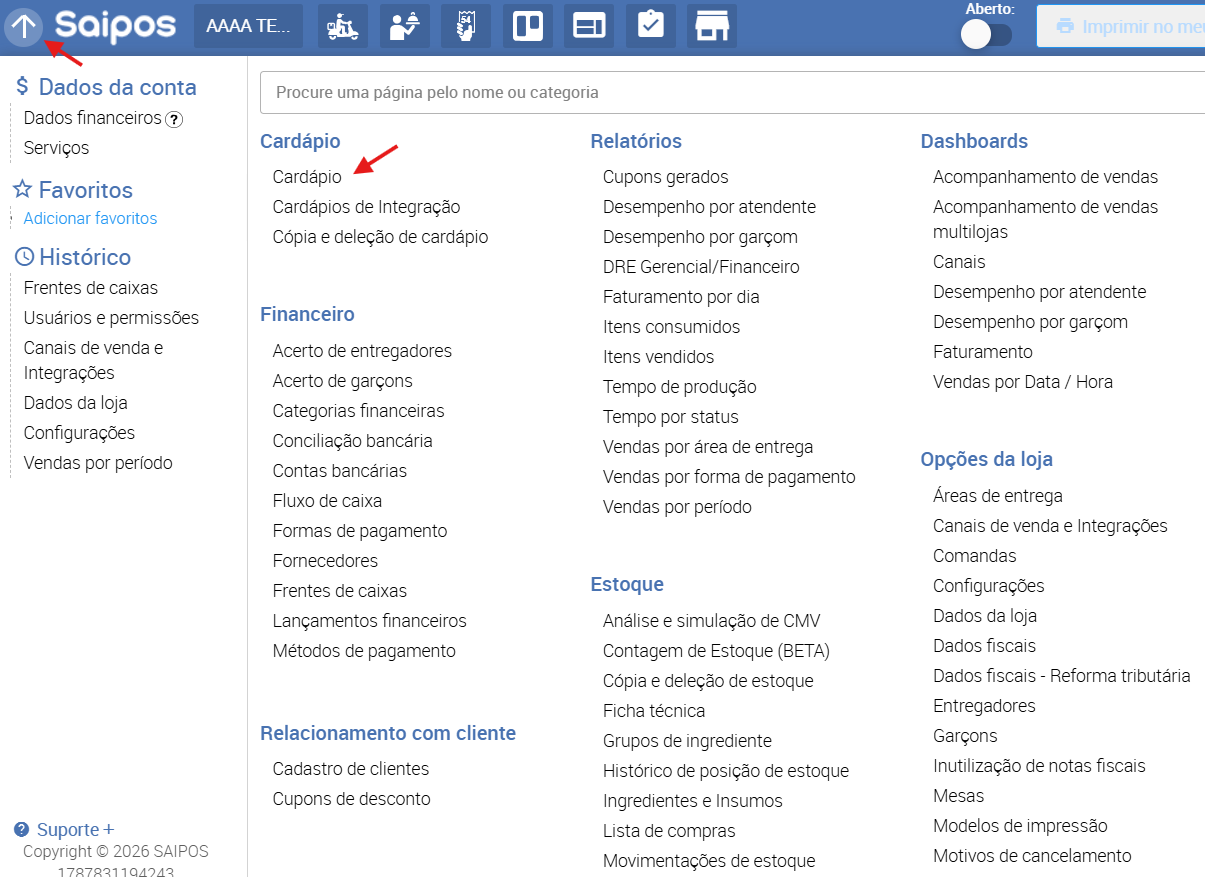Open the delivery motorcycle icon
Viewport: 1205px width, 877px height.
[343, 26]
